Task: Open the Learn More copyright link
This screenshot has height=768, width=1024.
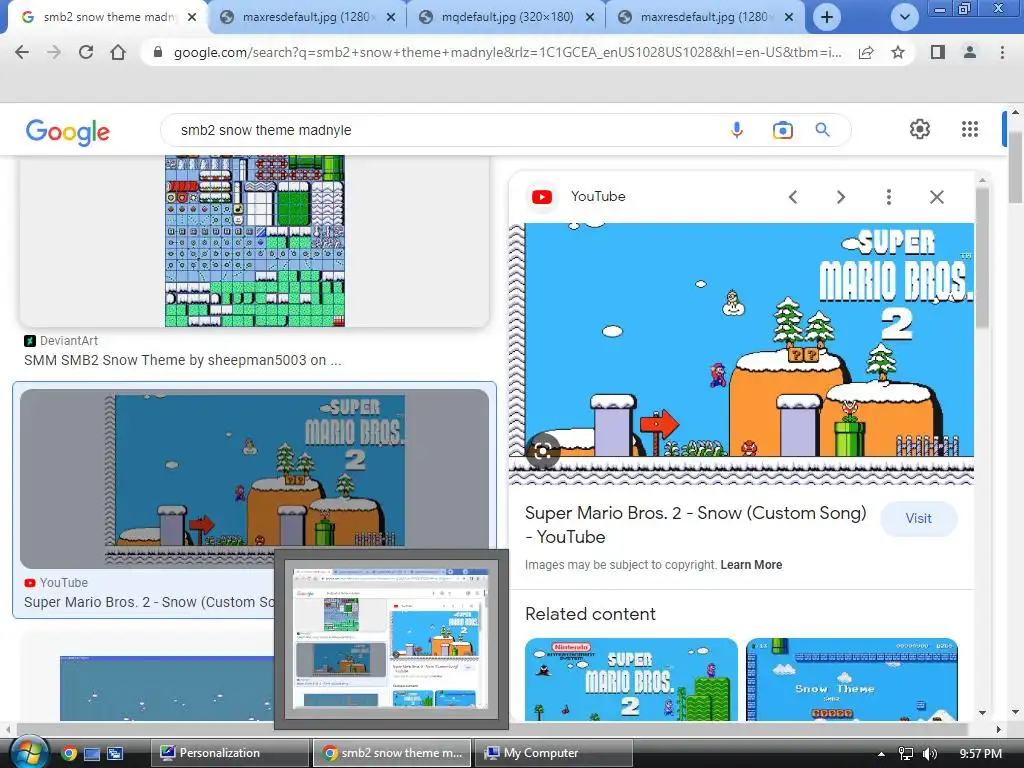Action: (751, 565)
